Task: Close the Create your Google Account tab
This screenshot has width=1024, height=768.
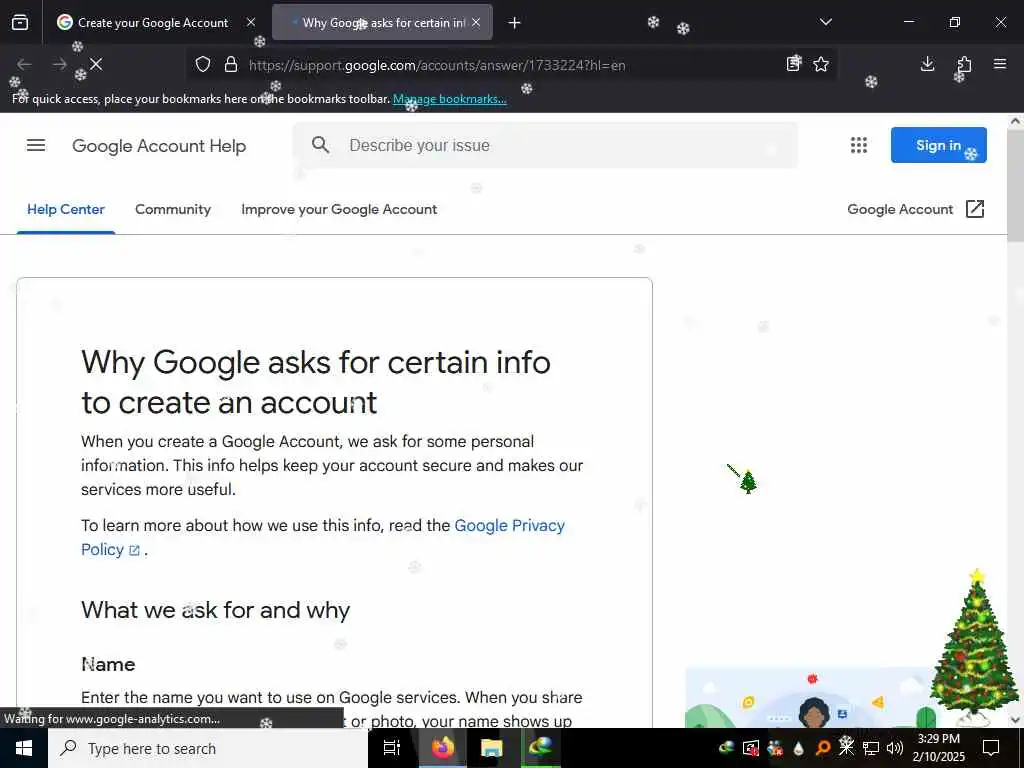Action: (251, 23)
